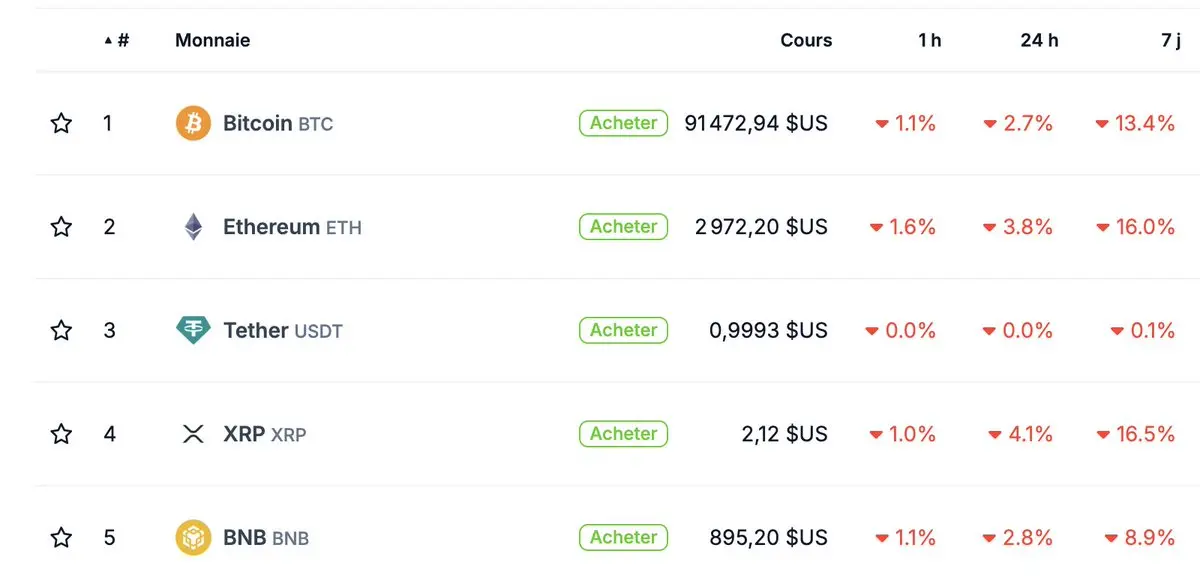Sort by Monnaie column header
The width and height of the screenshot is (1200, 581).
point(212,41)
